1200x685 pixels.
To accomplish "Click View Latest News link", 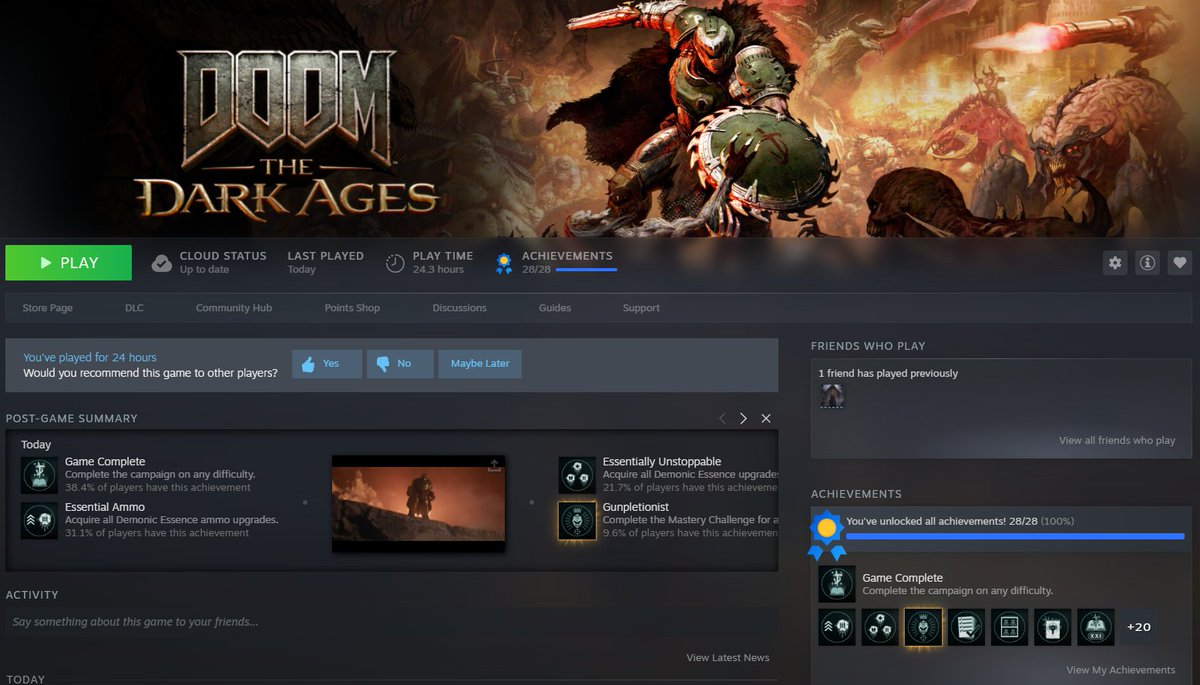I will tap(728, 658).
